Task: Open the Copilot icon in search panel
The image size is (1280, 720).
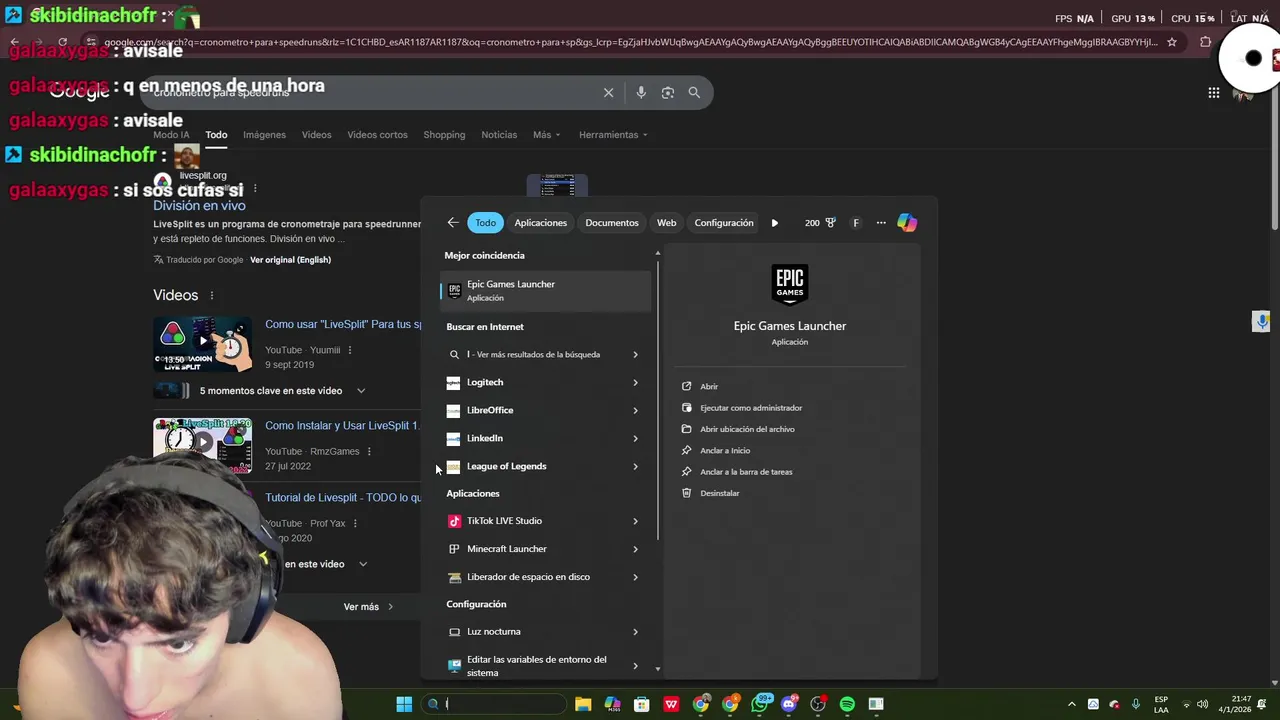Action: click(907, 223)
